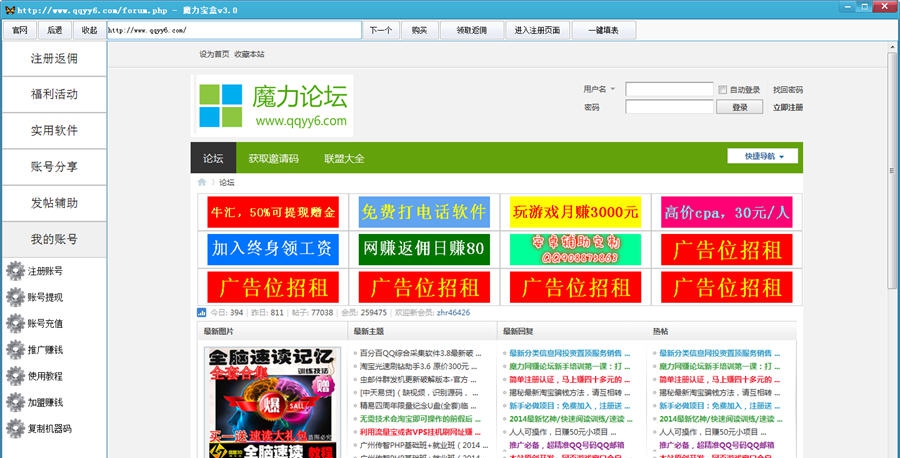
Task: Click the 一键填表 button
Action: click(x=604, y=30)
